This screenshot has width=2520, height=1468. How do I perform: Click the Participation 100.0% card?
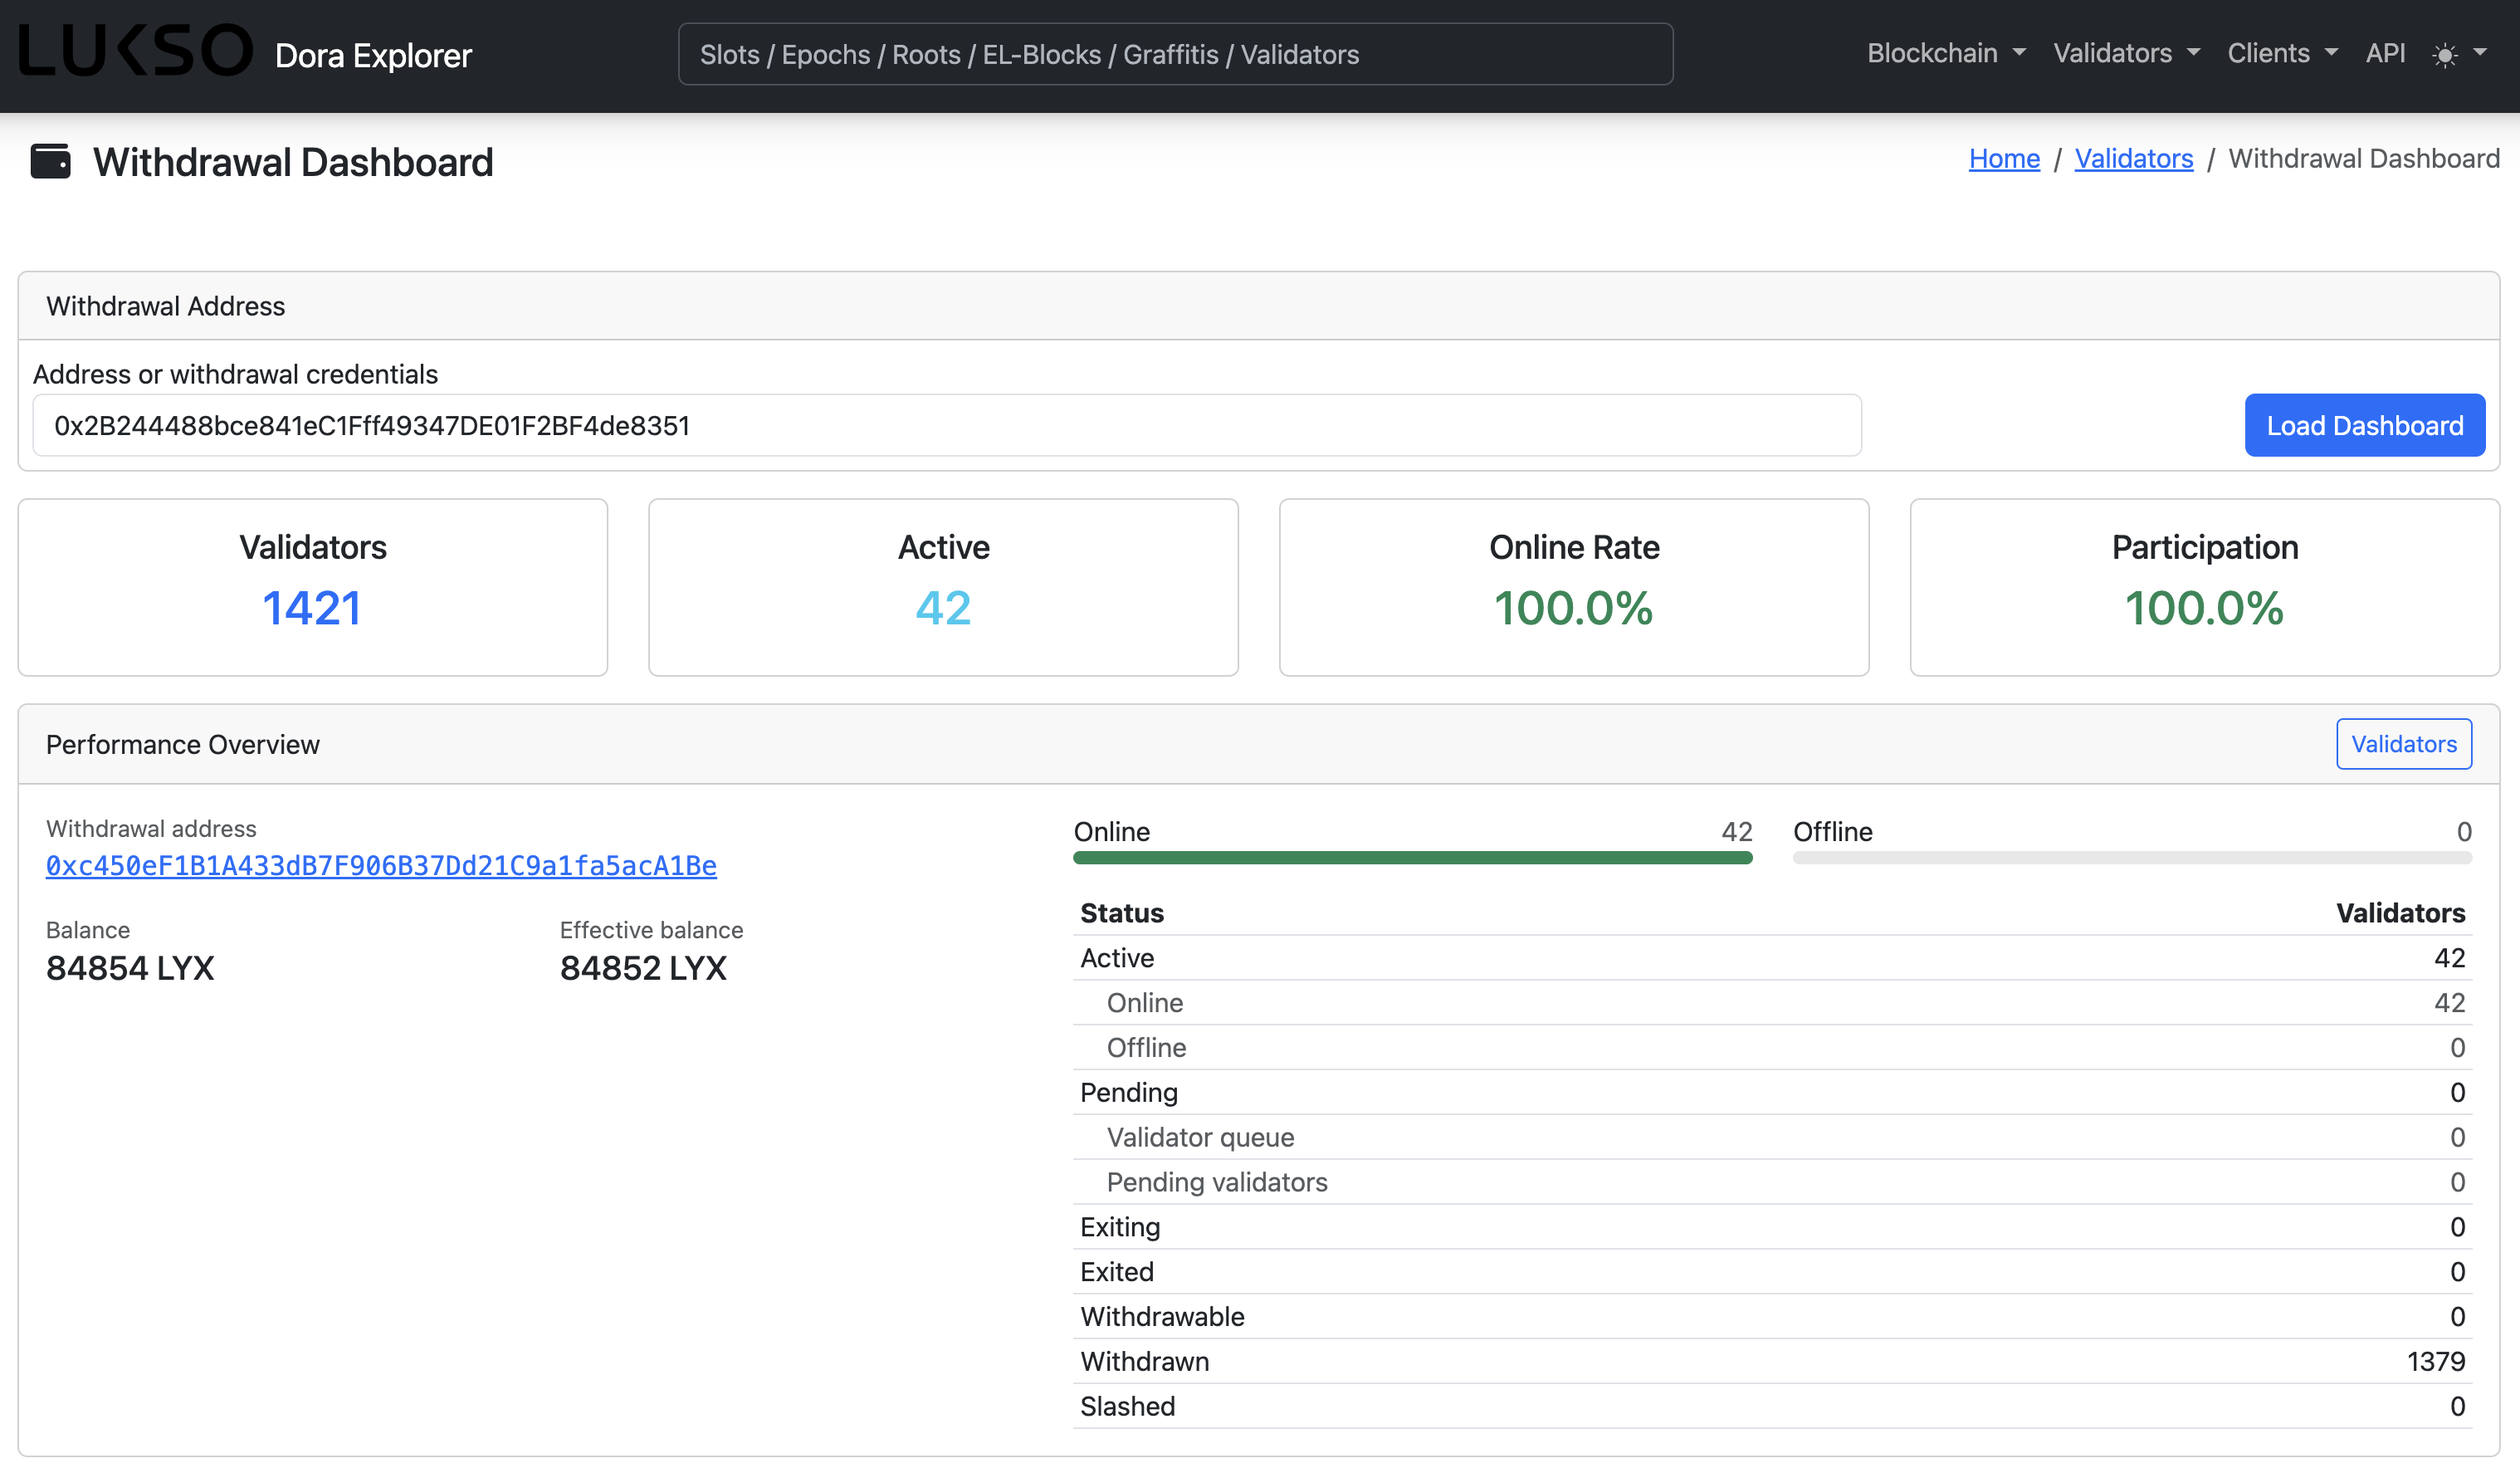(2204, 588)
